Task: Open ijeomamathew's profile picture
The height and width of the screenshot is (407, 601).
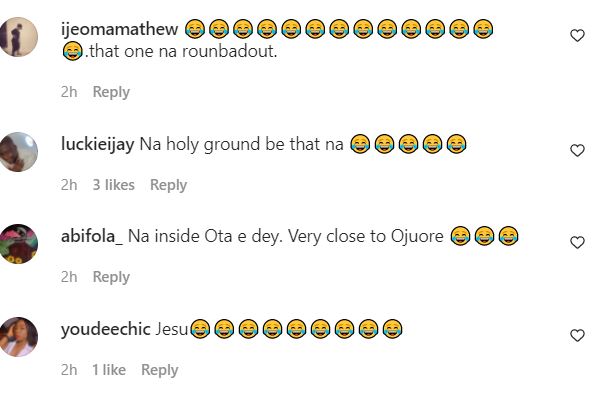Action: (19, 37)
